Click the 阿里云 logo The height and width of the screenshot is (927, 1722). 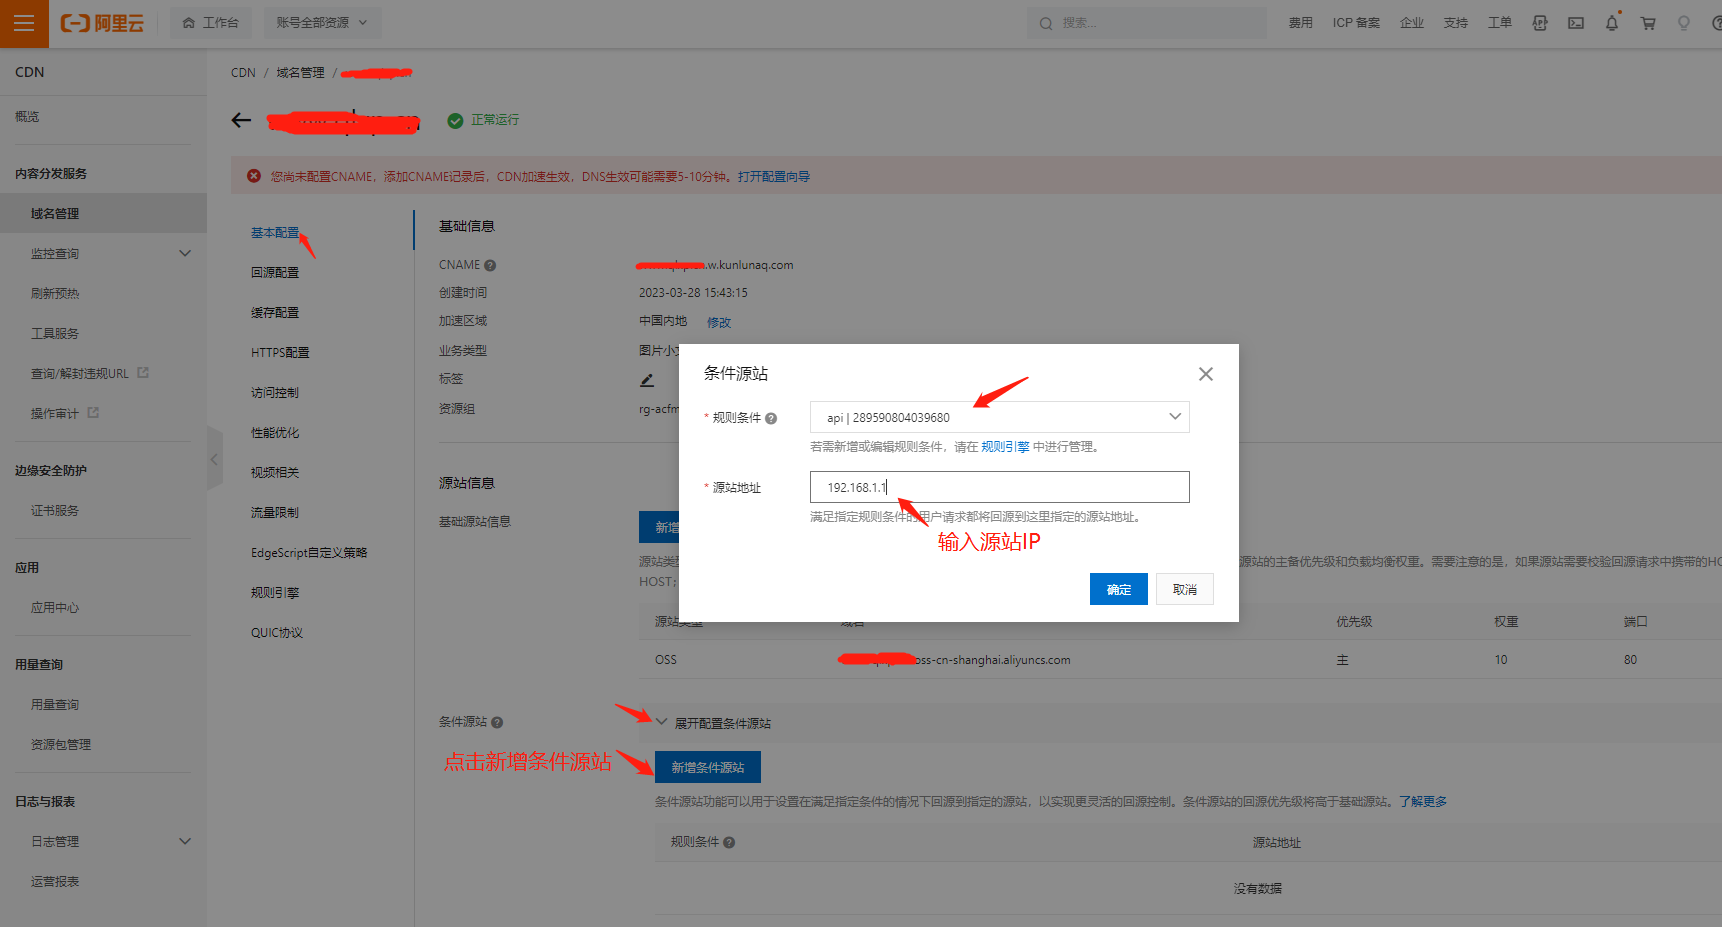pos(102,23)
